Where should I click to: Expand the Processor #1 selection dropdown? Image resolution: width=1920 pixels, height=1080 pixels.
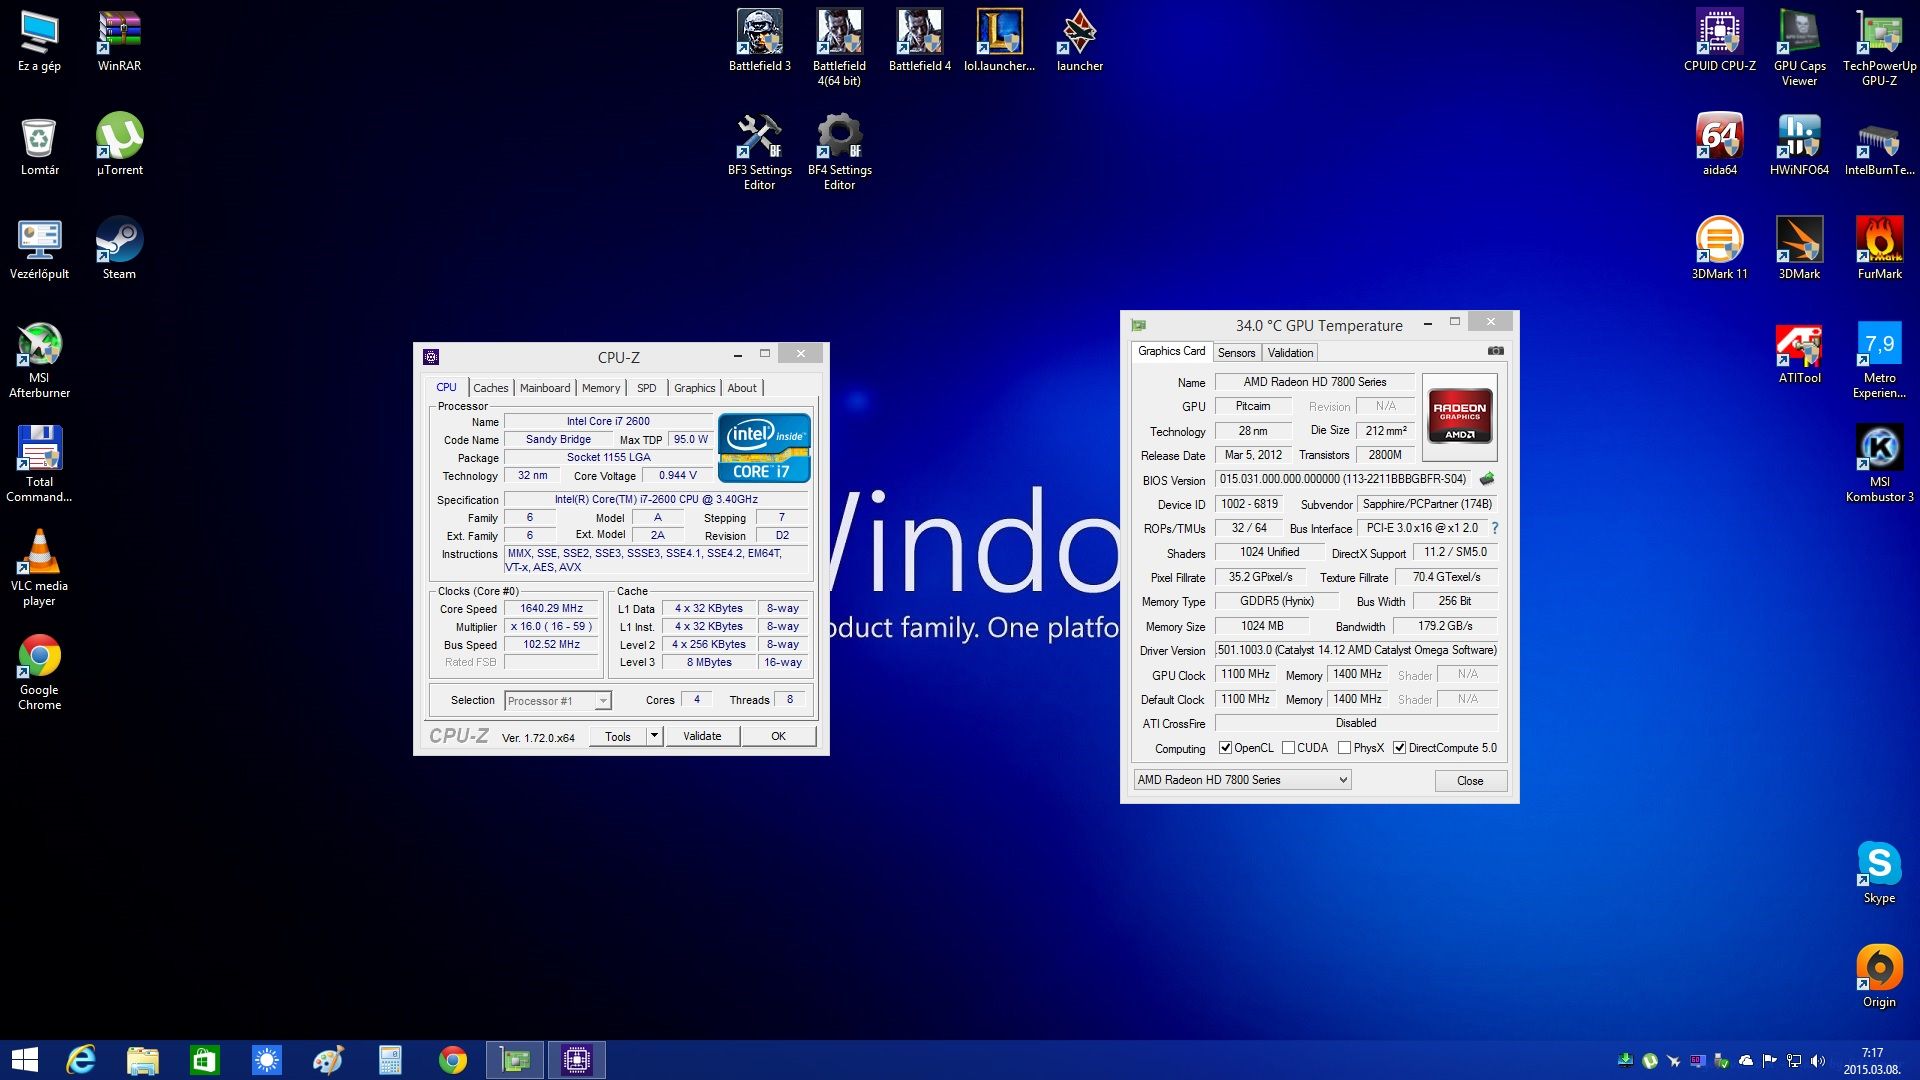(603, 701)
